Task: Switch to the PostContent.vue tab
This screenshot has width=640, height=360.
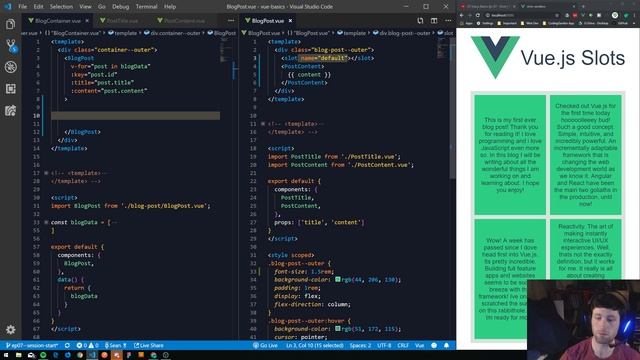Action: click(x=184, y=21)
